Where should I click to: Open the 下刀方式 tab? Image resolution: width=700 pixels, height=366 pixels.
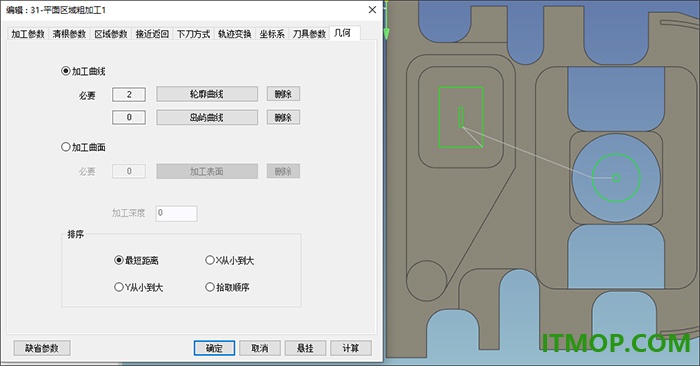[193, 34]
